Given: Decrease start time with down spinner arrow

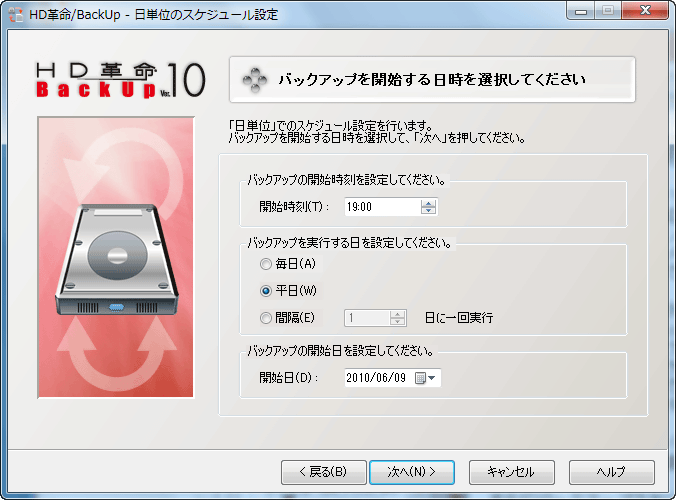Looking at the screenshot, I should tap(428, 211).
